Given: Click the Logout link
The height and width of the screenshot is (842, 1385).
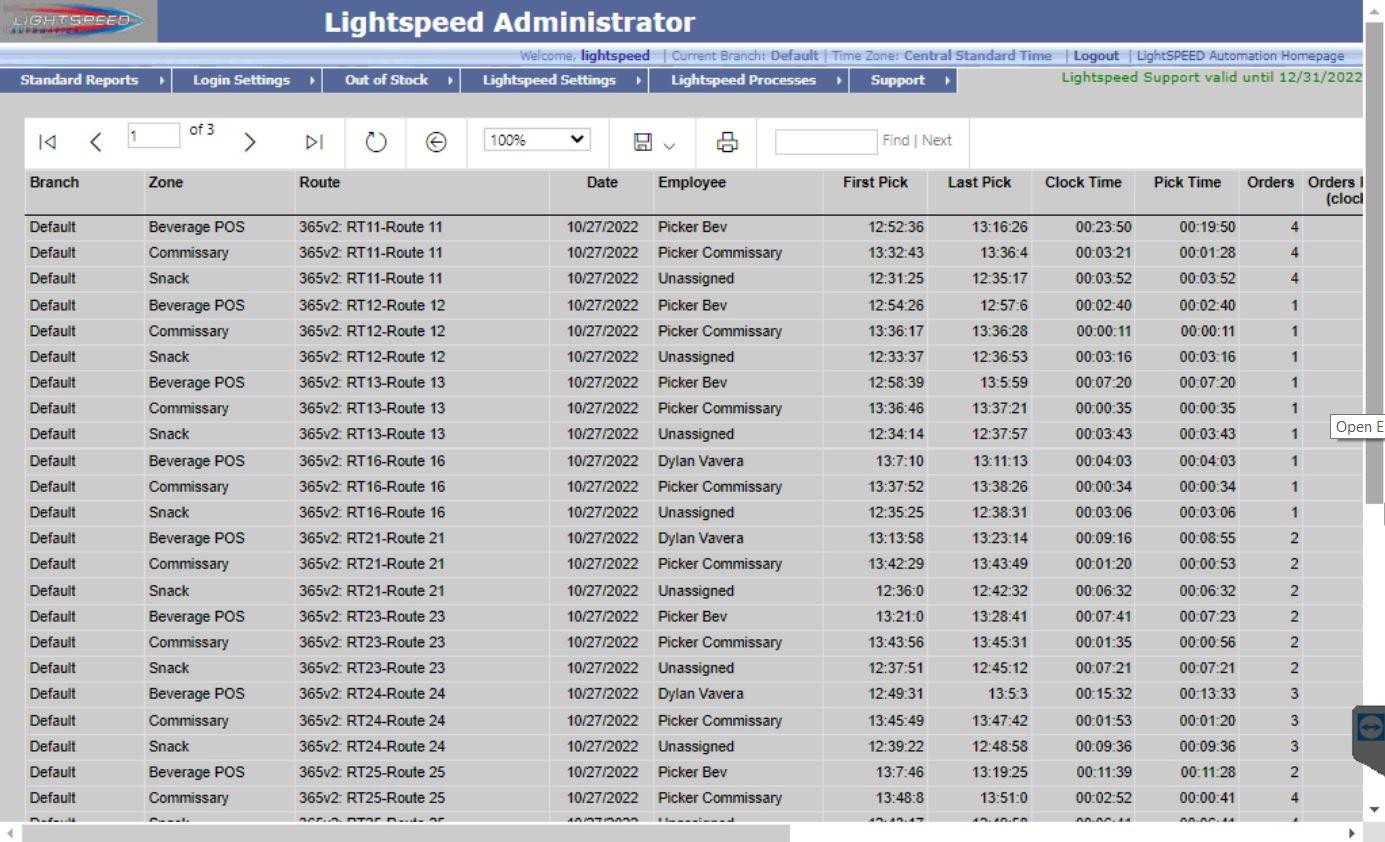Looking at the screenshot, I should [1095, 55].
